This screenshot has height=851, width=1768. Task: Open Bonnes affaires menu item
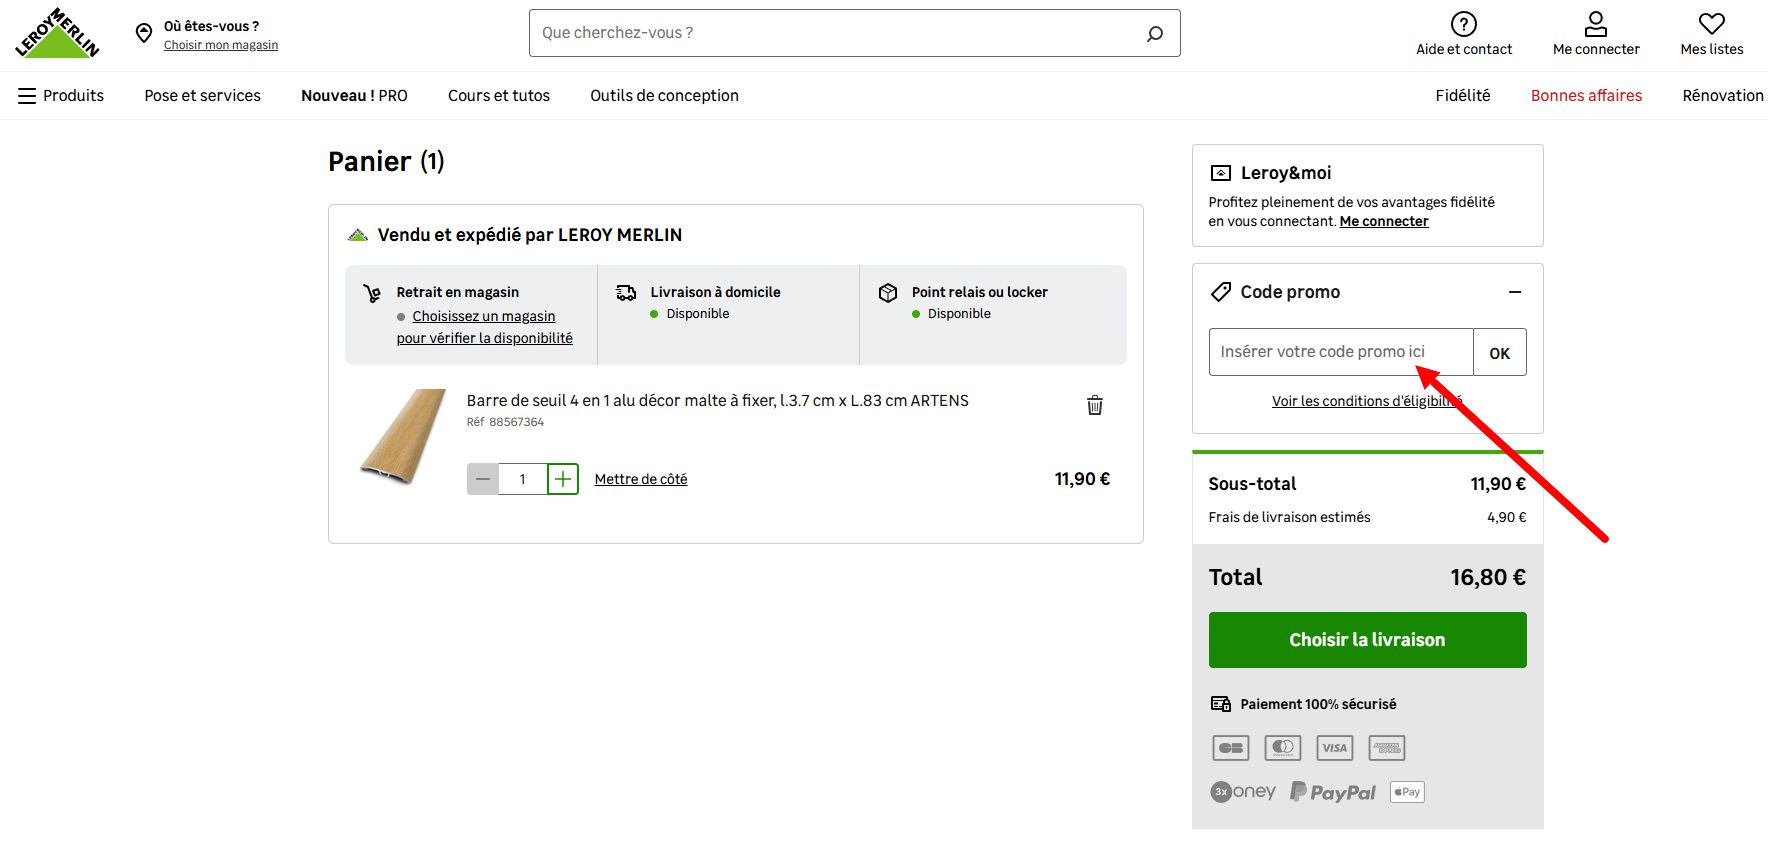(1586, 96)
